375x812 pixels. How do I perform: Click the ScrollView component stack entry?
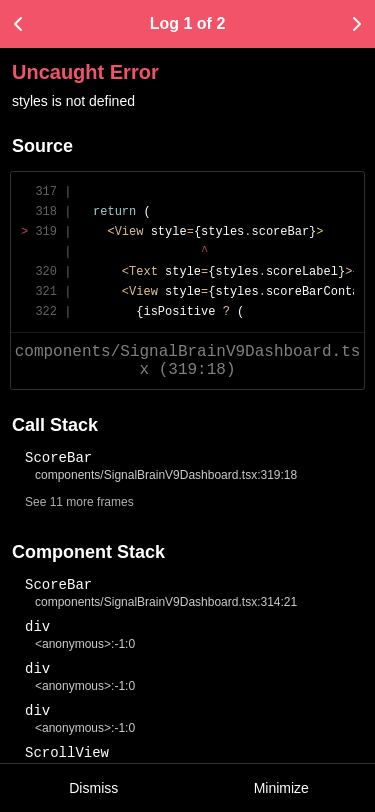[x=67, y=753]
